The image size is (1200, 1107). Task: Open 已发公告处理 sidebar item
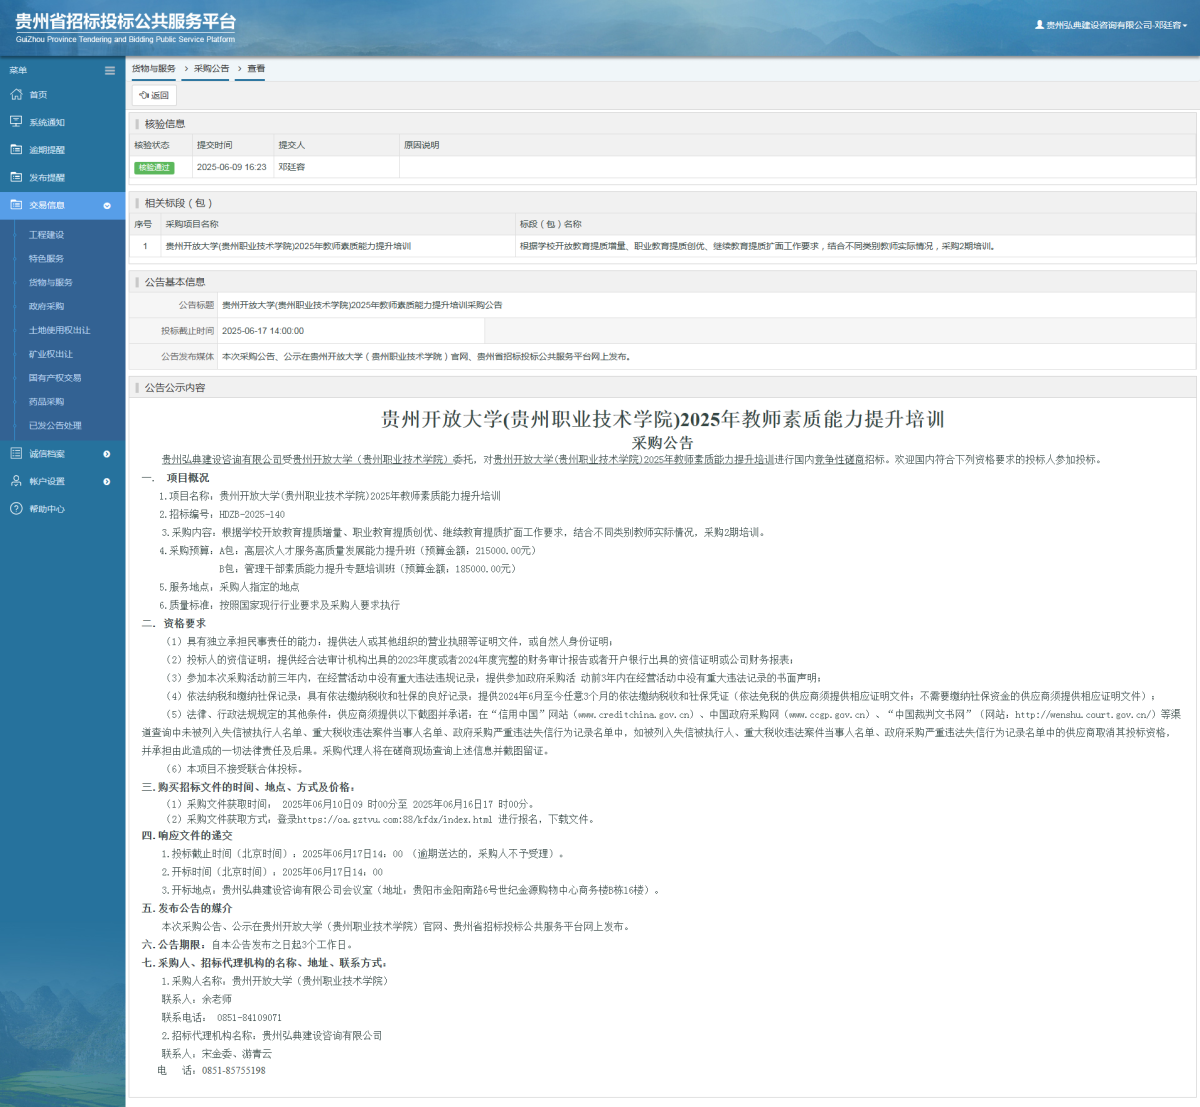[x=55, y=426]
